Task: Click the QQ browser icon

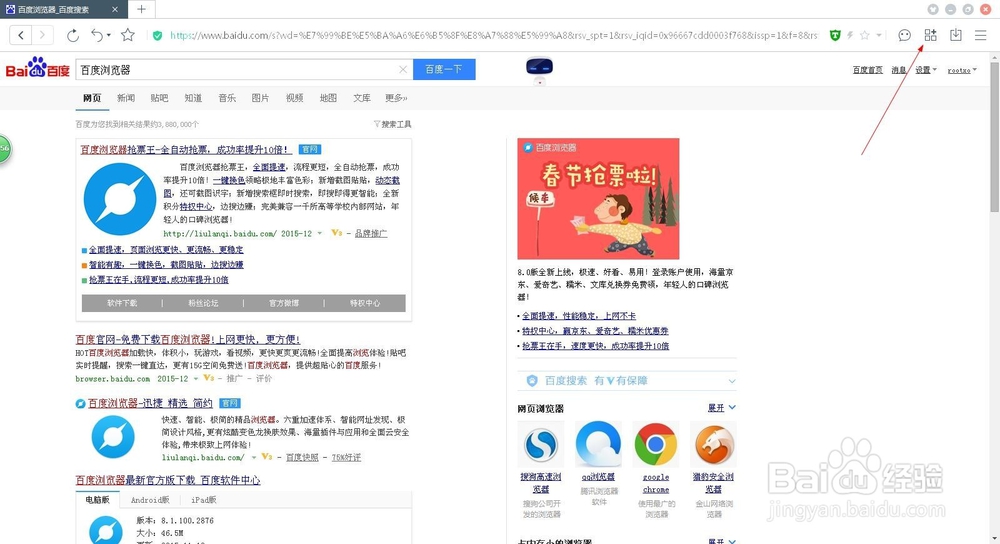Action: pyautogui.click(x=598, y=443)
